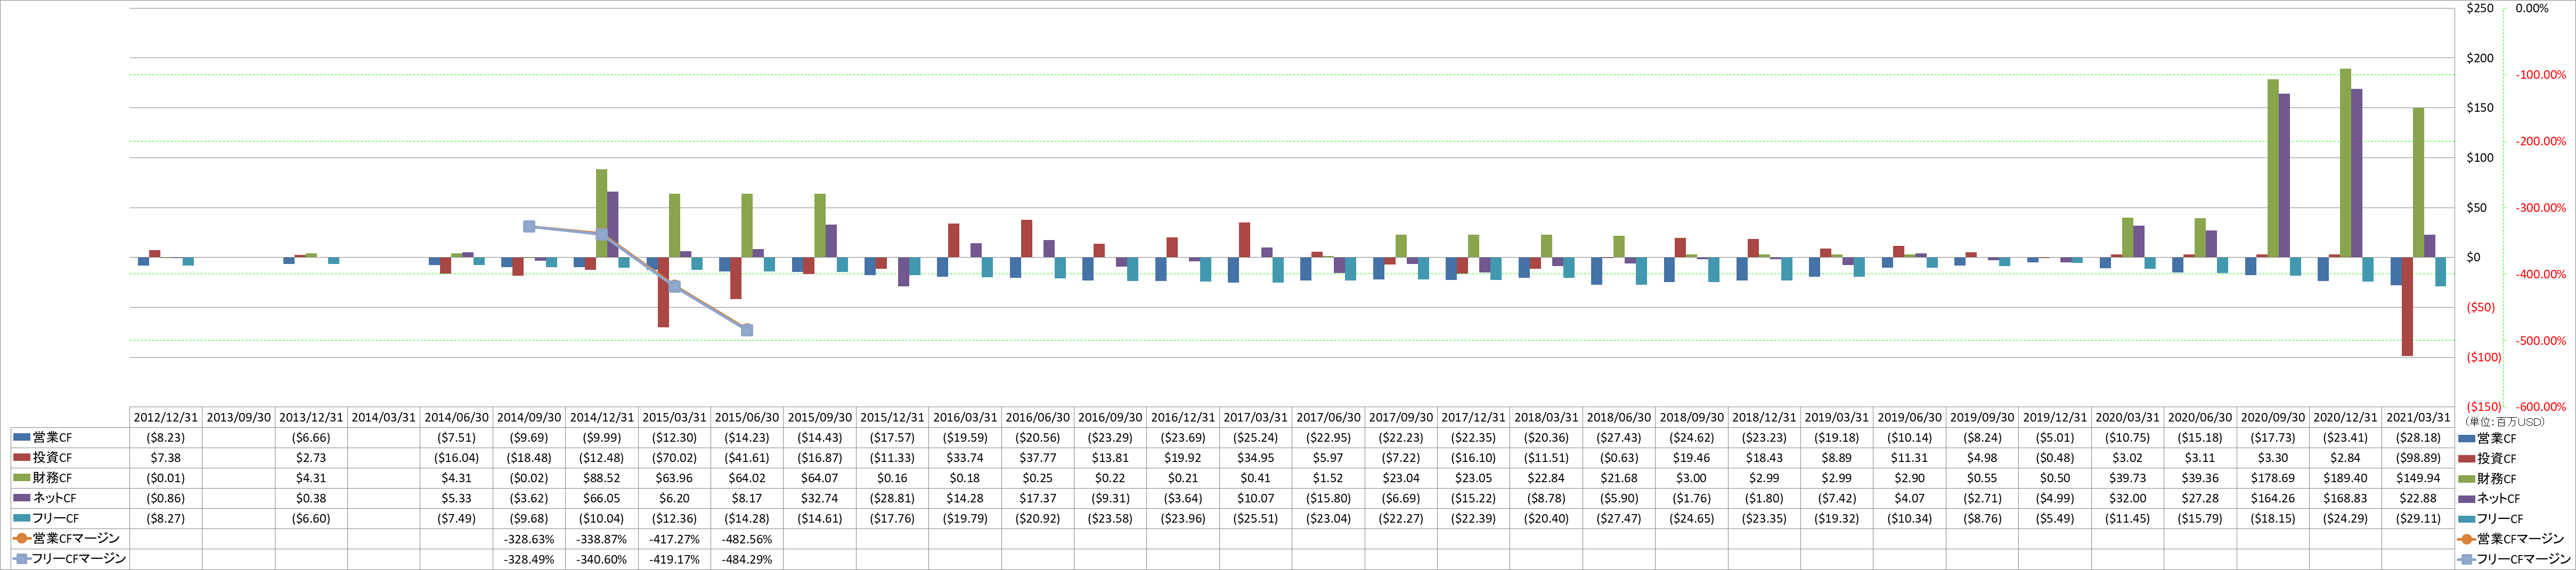This screenshot has width=2576, height=570.
Task: Select the ($41.61) 投資CF cell
Action: [747, 458]
